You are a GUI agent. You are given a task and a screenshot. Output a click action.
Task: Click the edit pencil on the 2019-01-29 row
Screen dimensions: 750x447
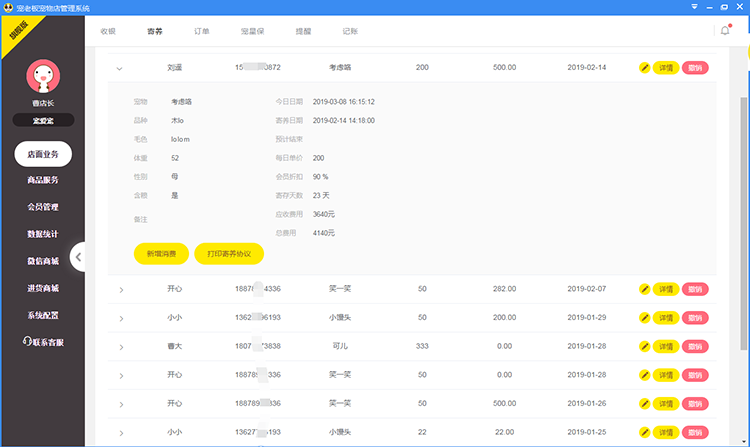[x=645, y=318]
